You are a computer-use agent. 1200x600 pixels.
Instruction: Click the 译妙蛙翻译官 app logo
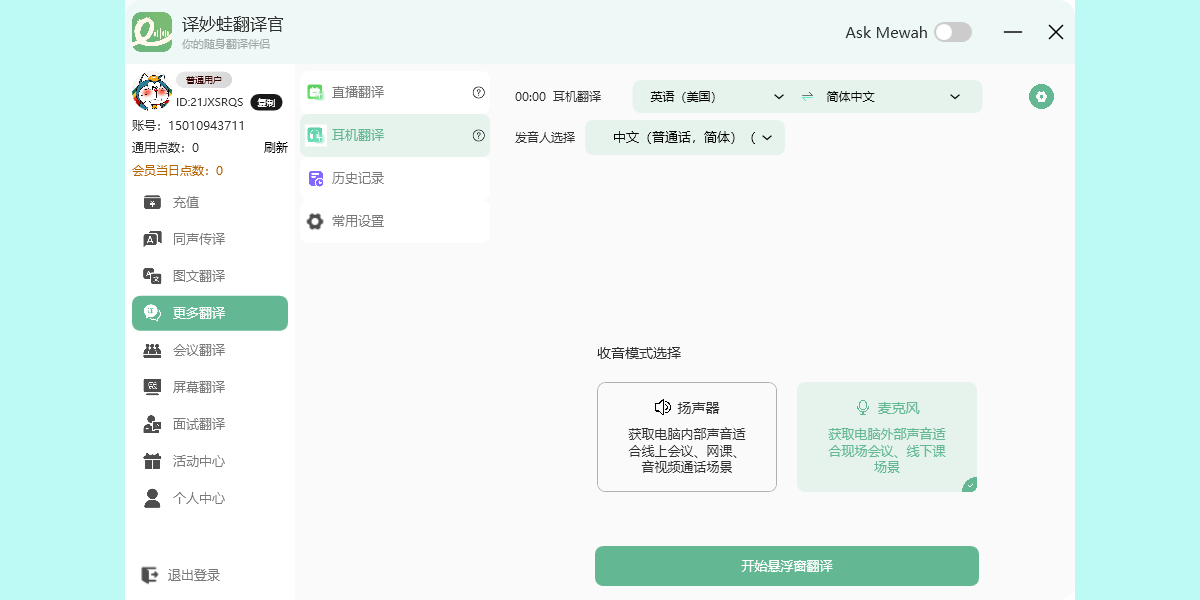point(152,32)
